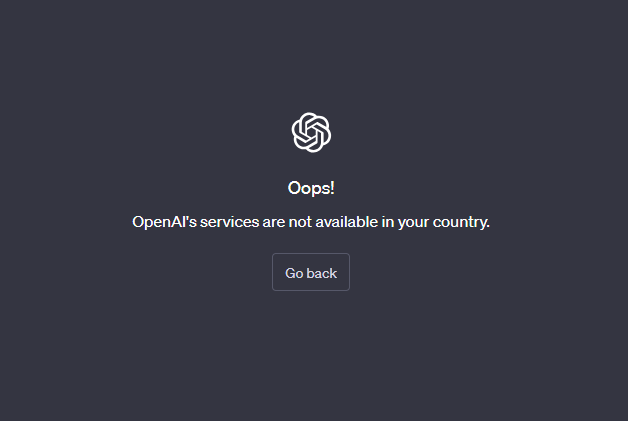
Task: Click the word "services" in the message
Action: pos(229,222)
